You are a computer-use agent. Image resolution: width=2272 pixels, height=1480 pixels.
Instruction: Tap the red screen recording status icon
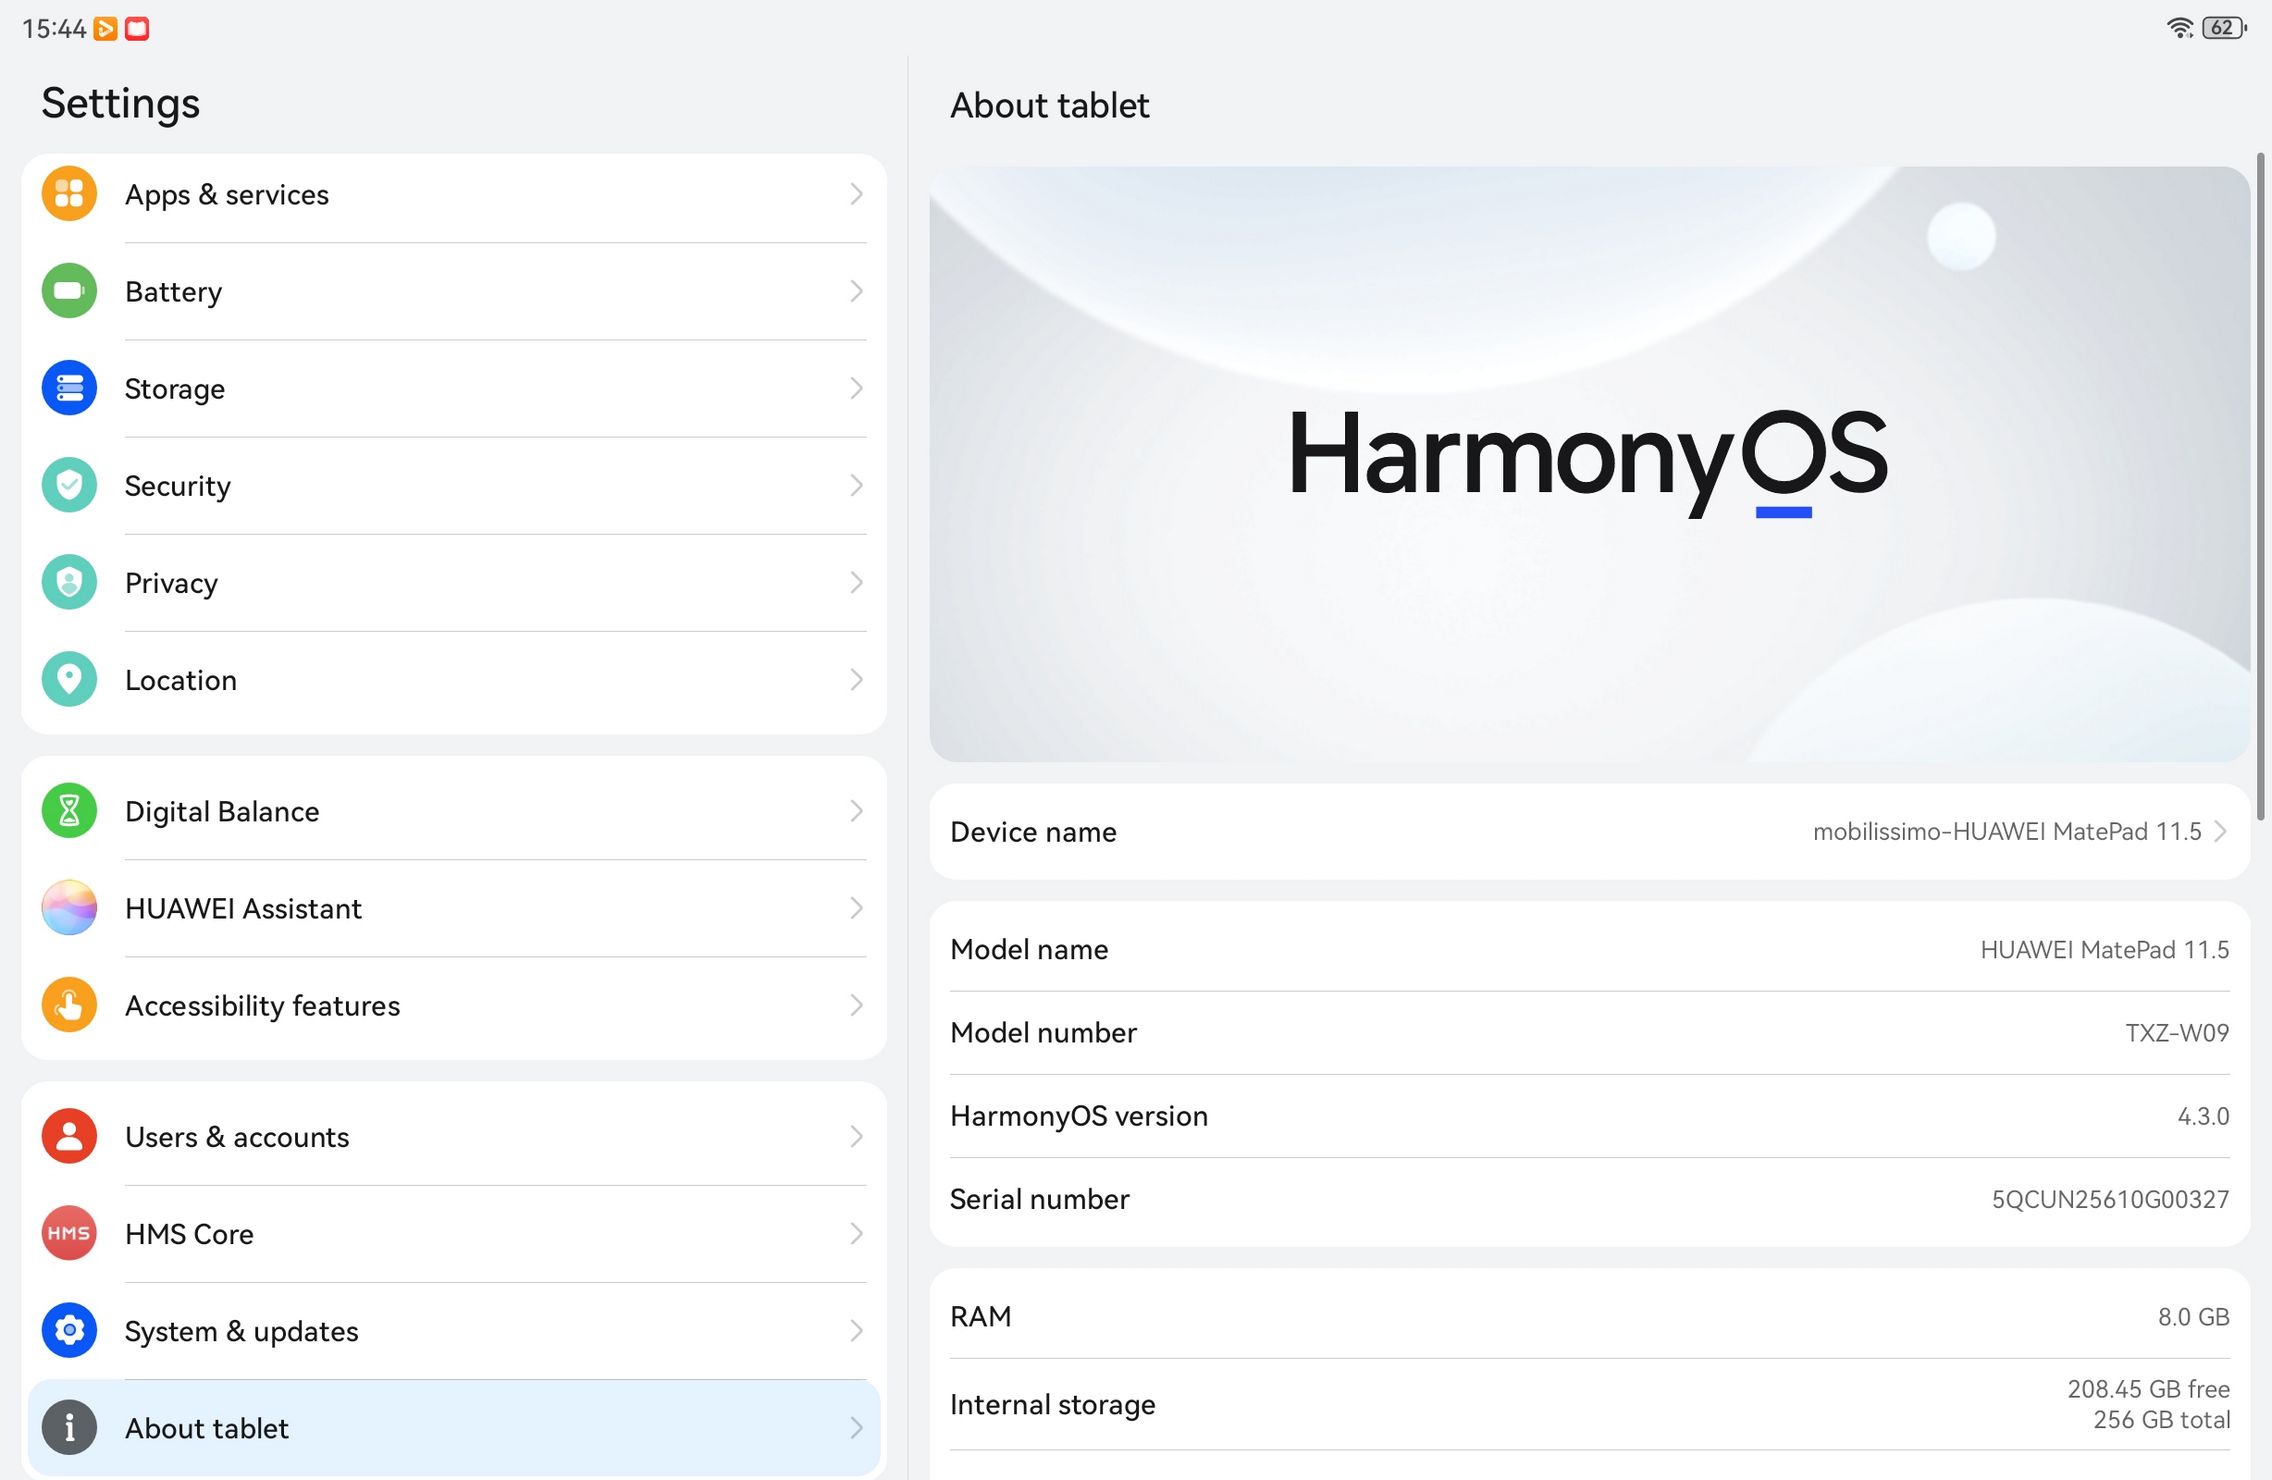137,29
